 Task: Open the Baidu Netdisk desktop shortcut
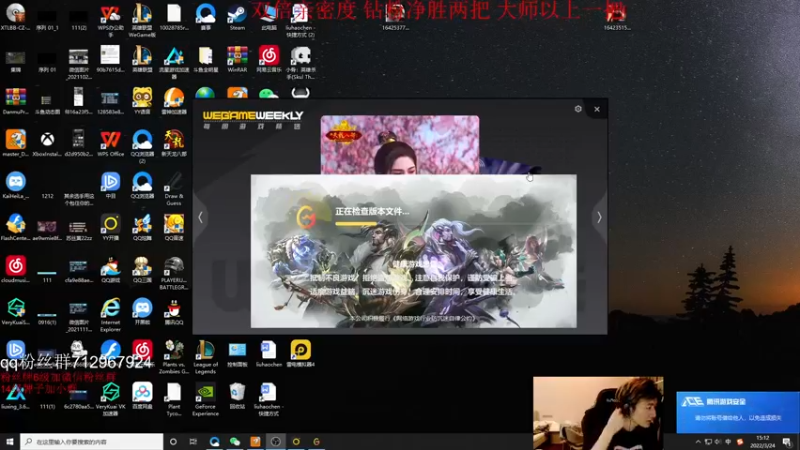tap(142, 396)
